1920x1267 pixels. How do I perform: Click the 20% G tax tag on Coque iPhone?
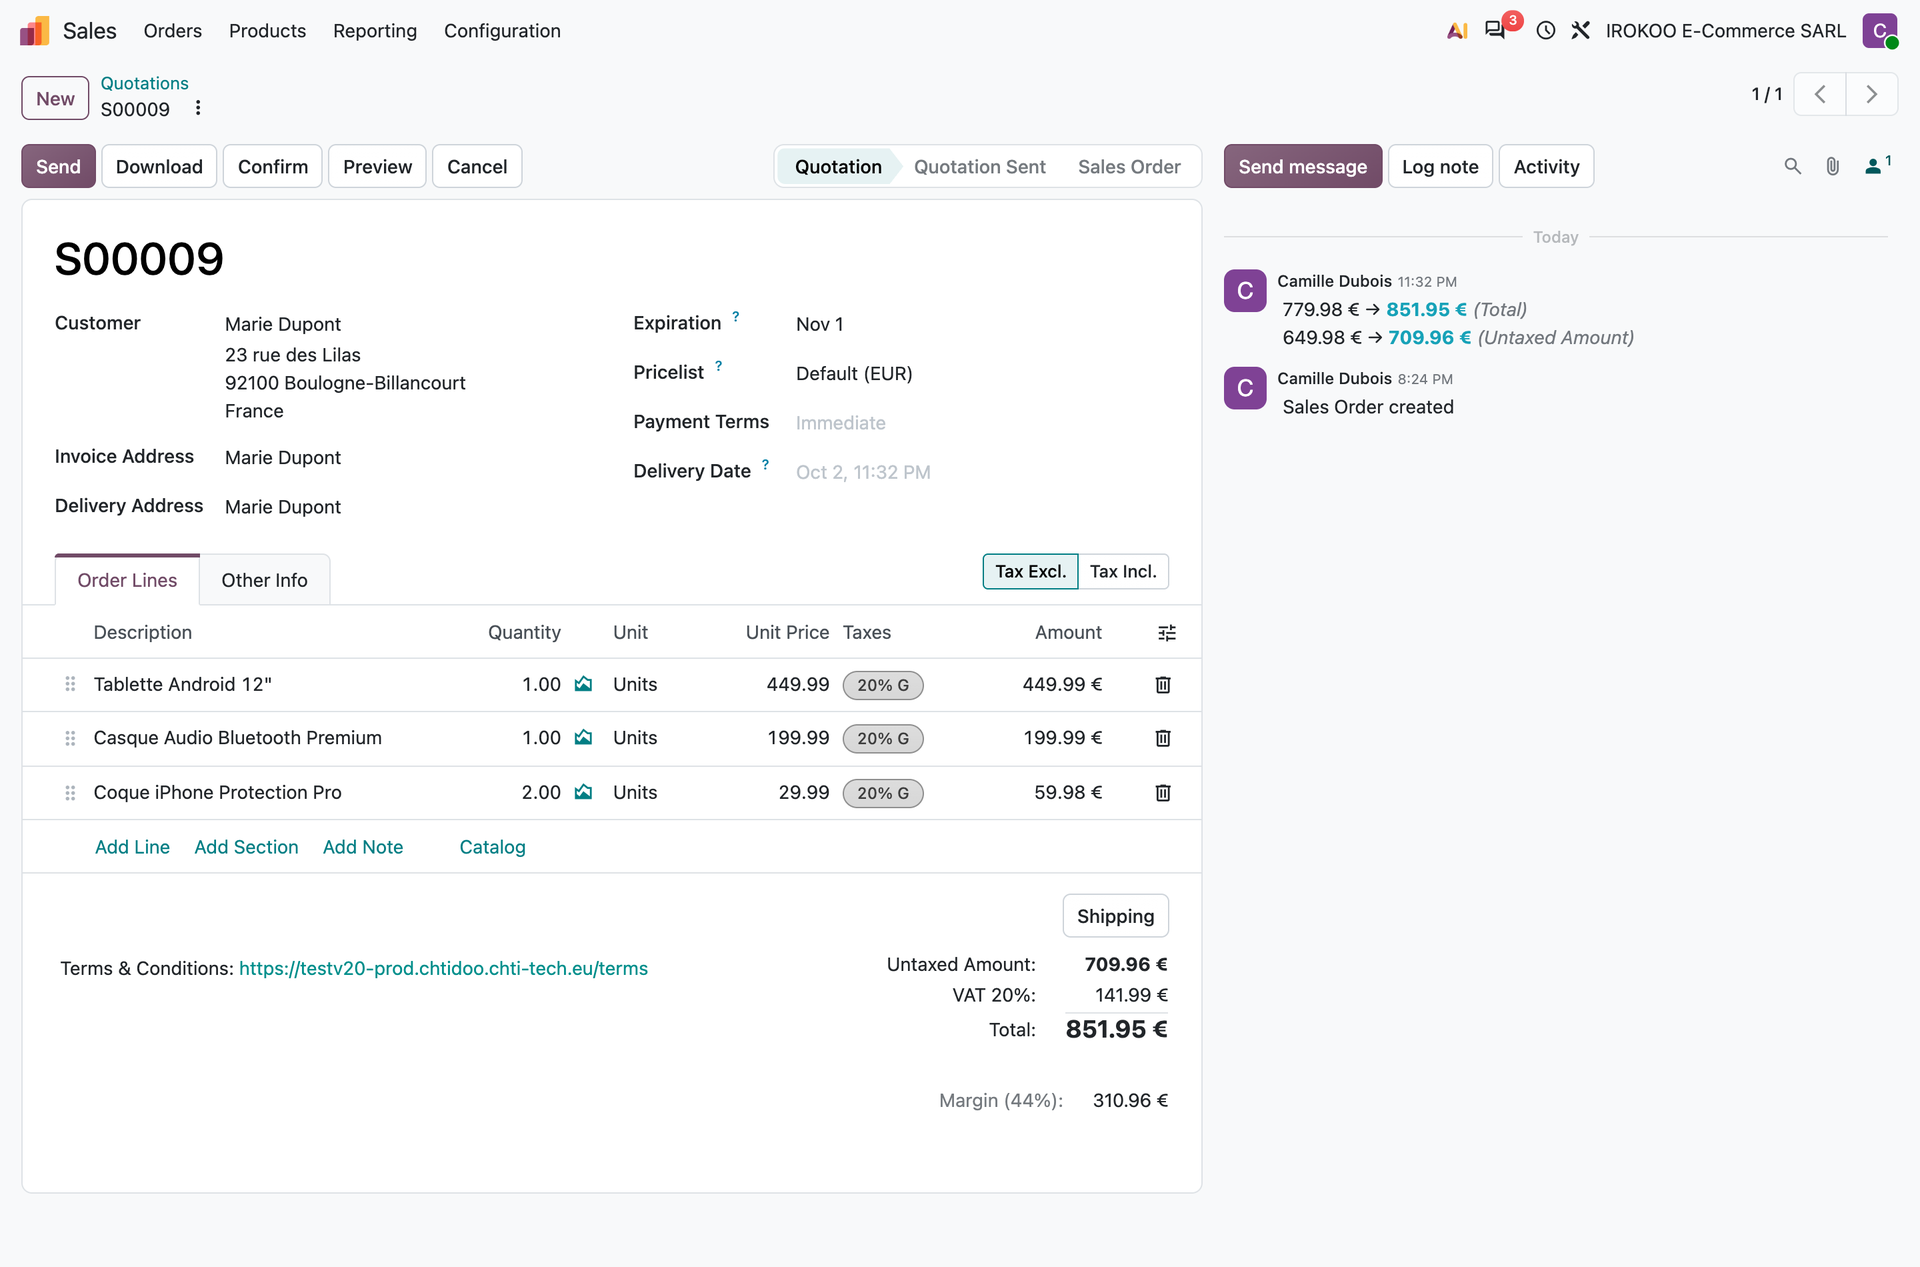pos(883,794)
